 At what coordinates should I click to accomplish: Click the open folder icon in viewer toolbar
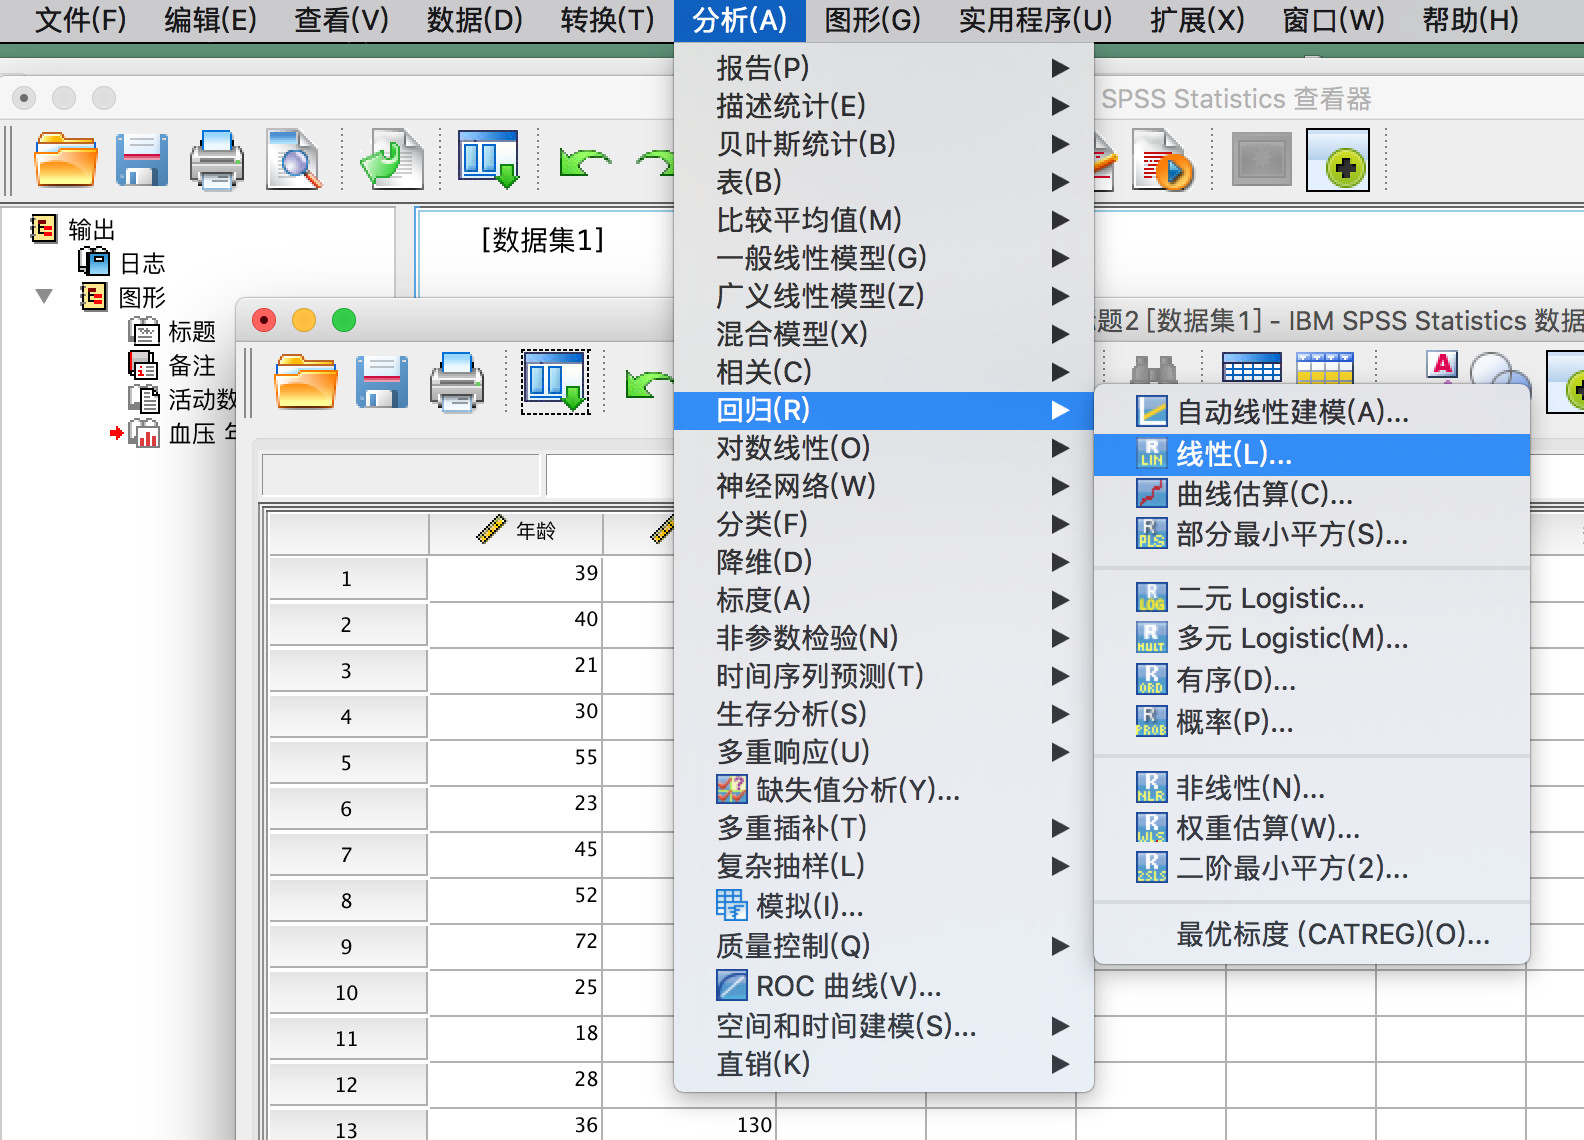click(66, 160)
